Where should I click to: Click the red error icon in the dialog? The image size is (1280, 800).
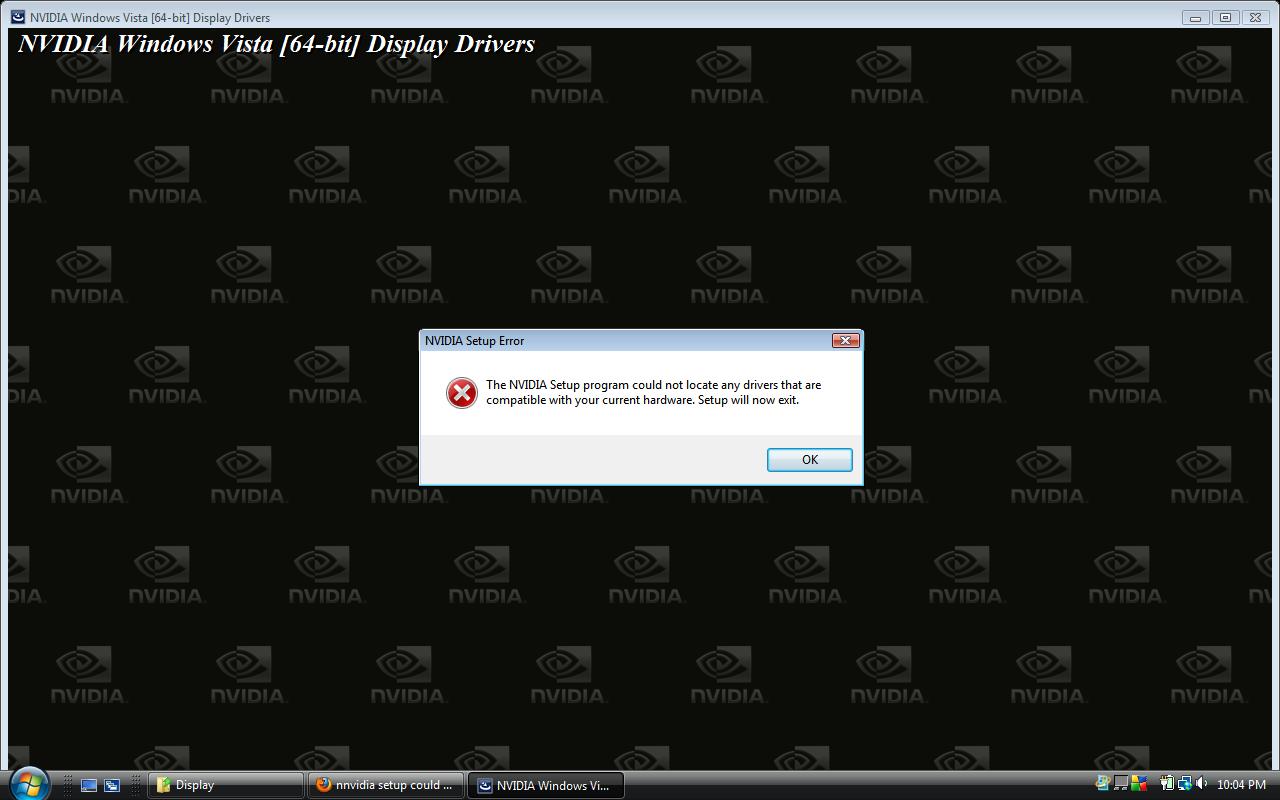[462, 393]
